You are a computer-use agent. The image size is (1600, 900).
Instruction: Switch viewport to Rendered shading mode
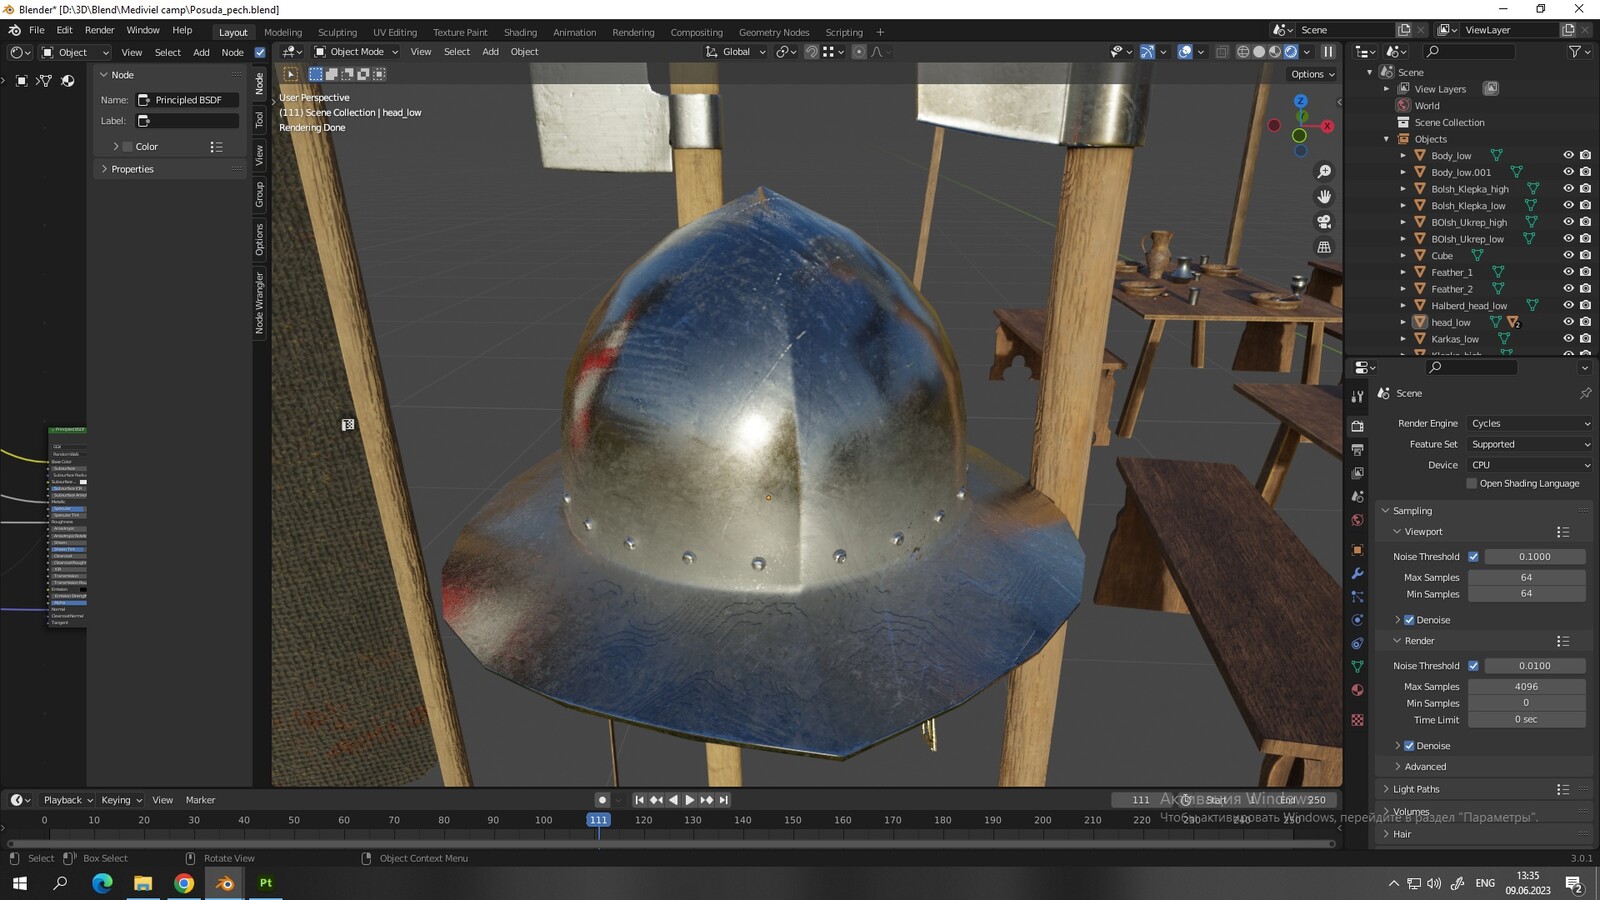(x=1290, y=52)
